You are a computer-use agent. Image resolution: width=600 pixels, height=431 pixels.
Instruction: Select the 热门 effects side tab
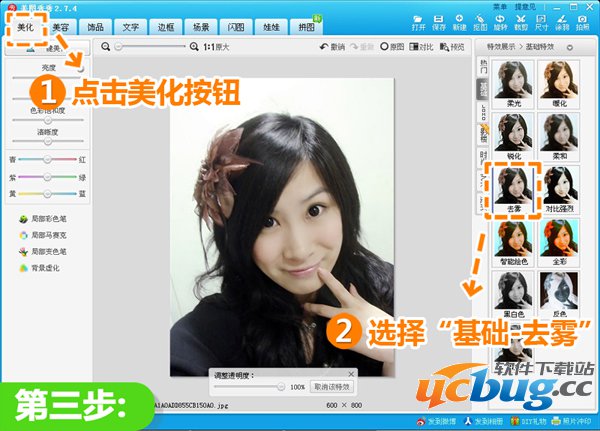[484, 66]
